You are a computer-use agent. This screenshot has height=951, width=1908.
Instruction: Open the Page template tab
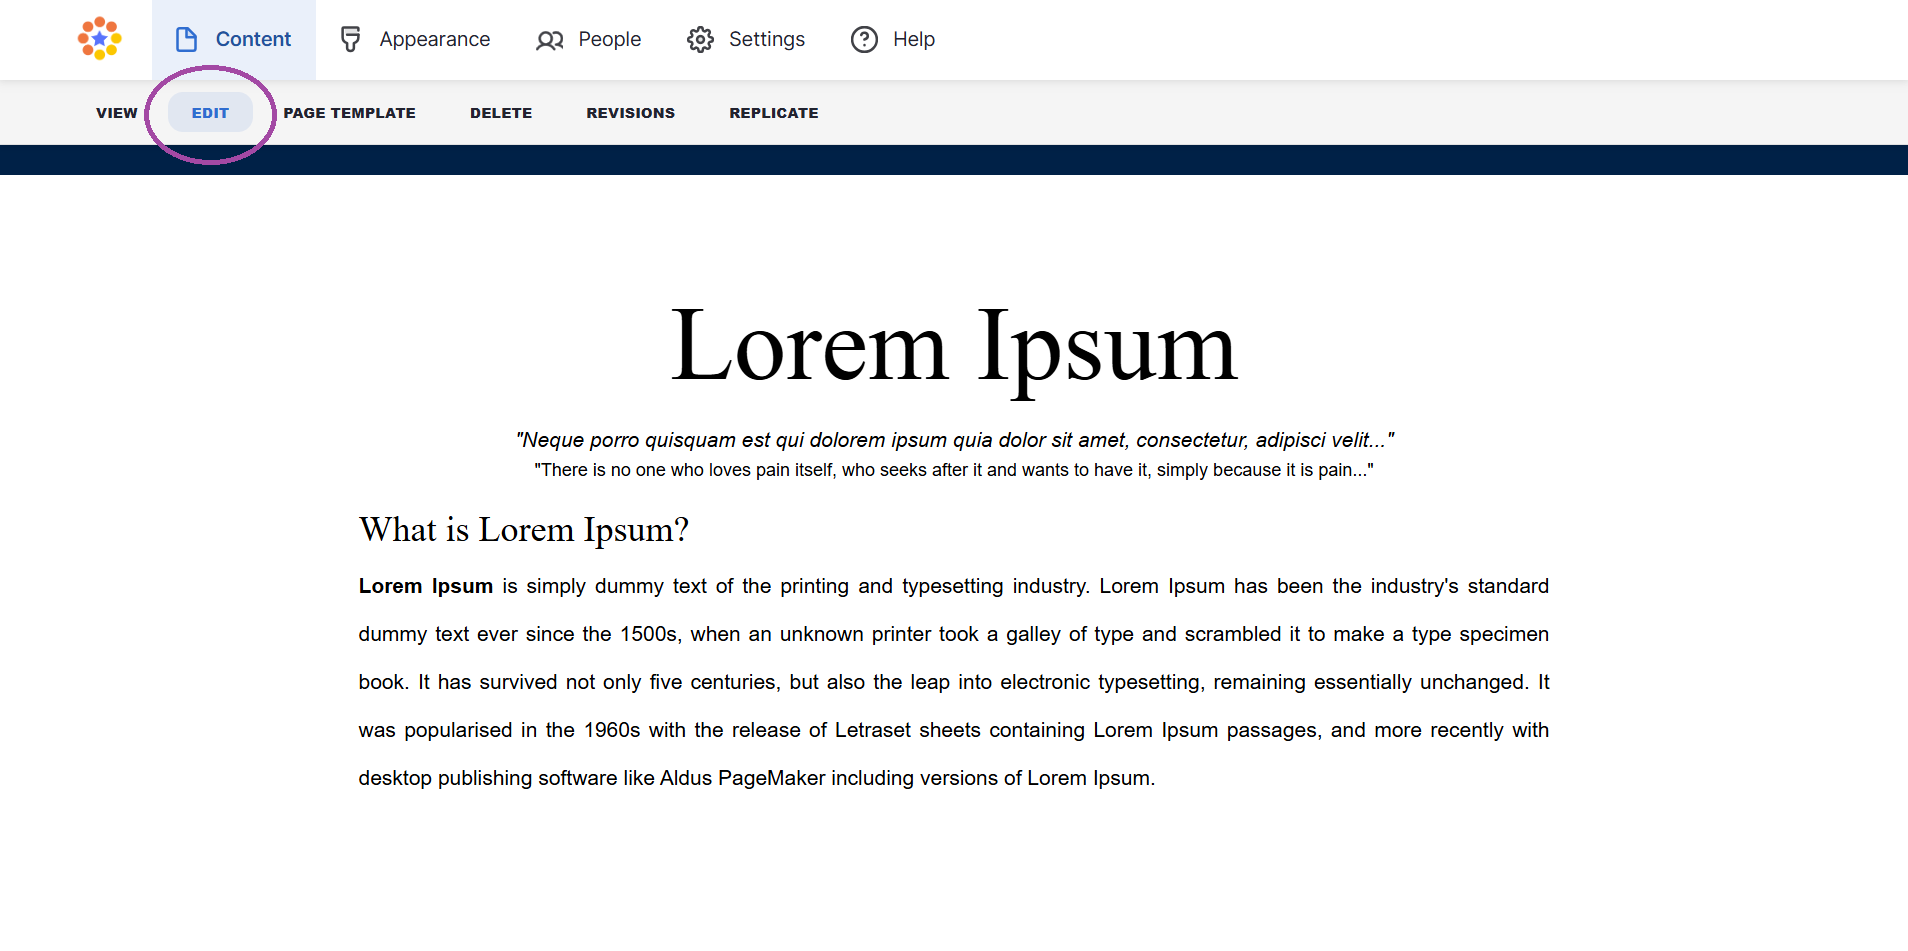point(349,112)
